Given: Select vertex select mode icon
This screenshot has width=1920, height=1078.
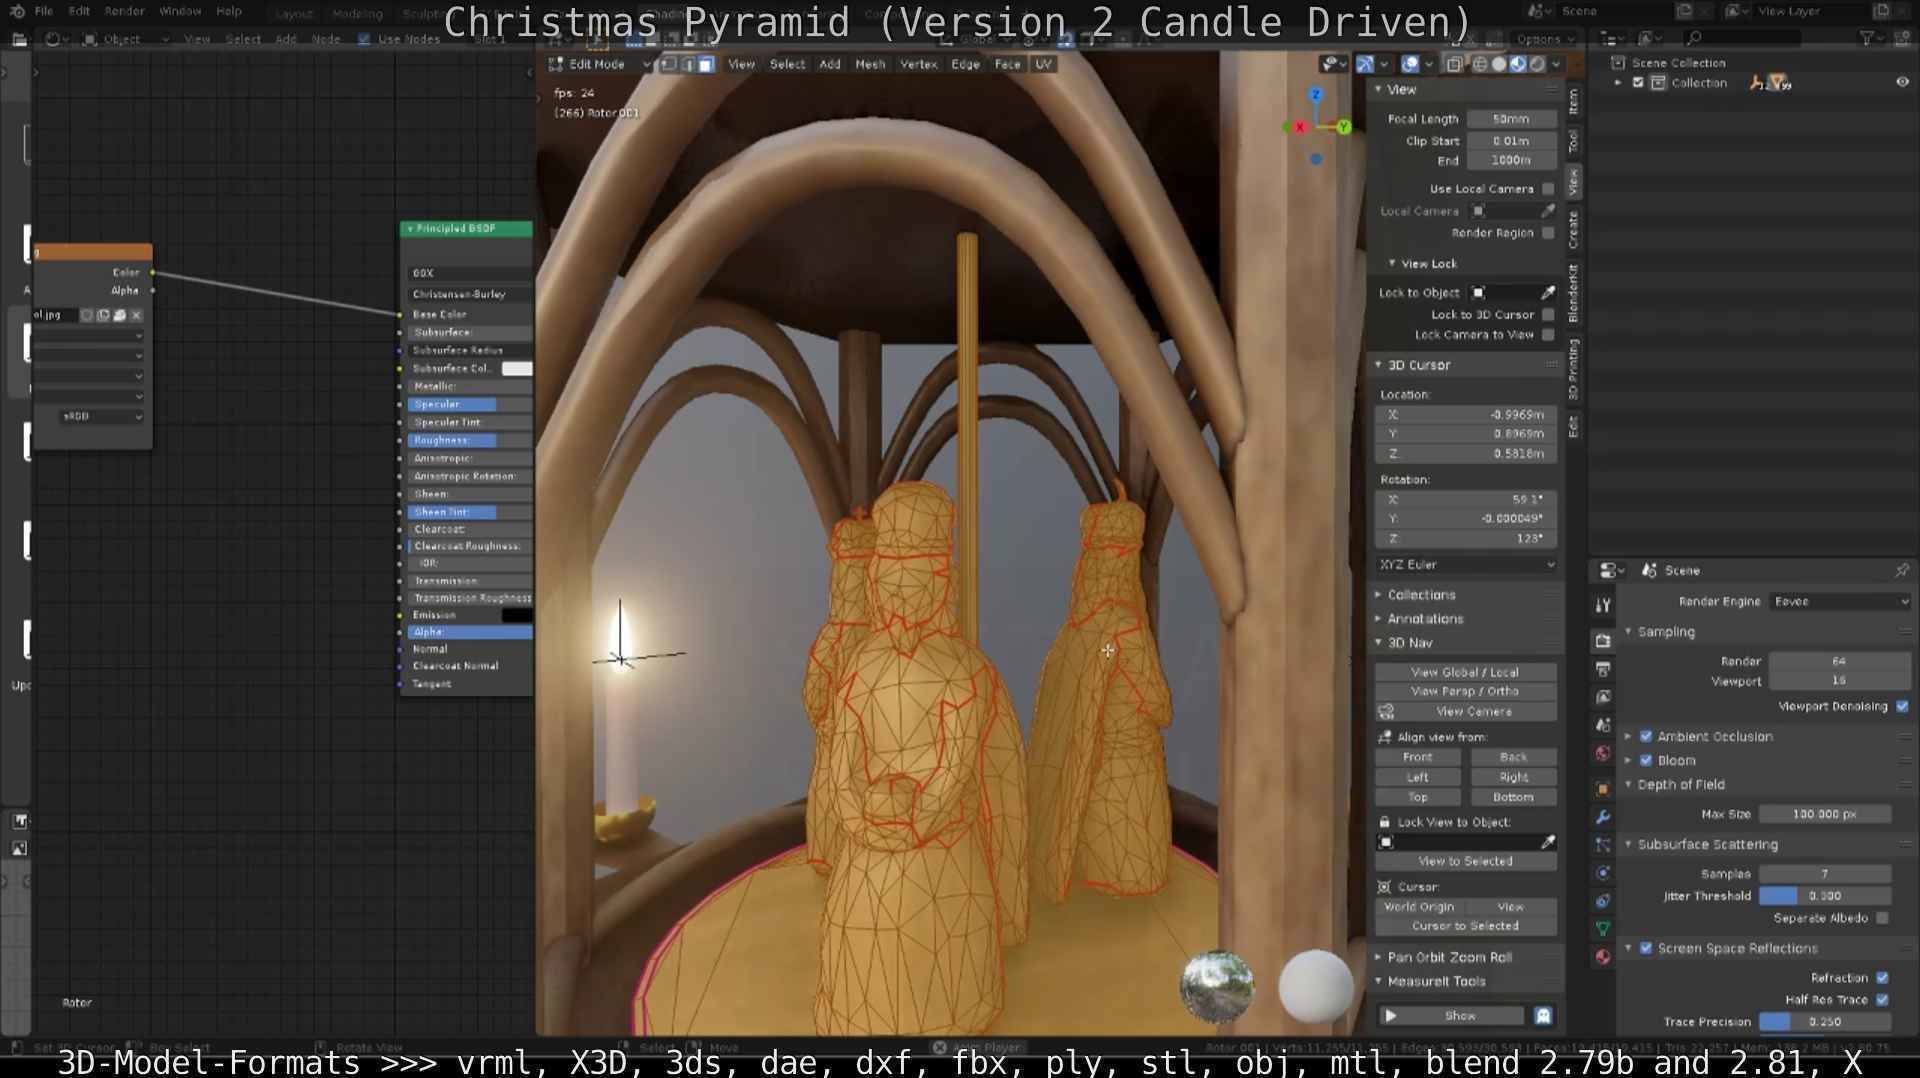Looking at the screenshot, I should click(x=668, y=64).
